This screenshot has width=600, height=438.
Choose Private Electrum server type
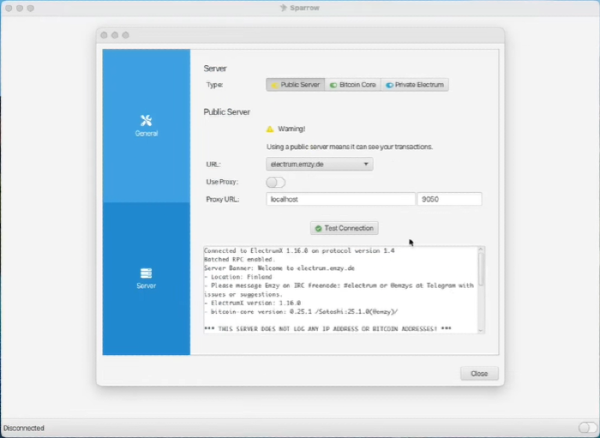(413, 85)
